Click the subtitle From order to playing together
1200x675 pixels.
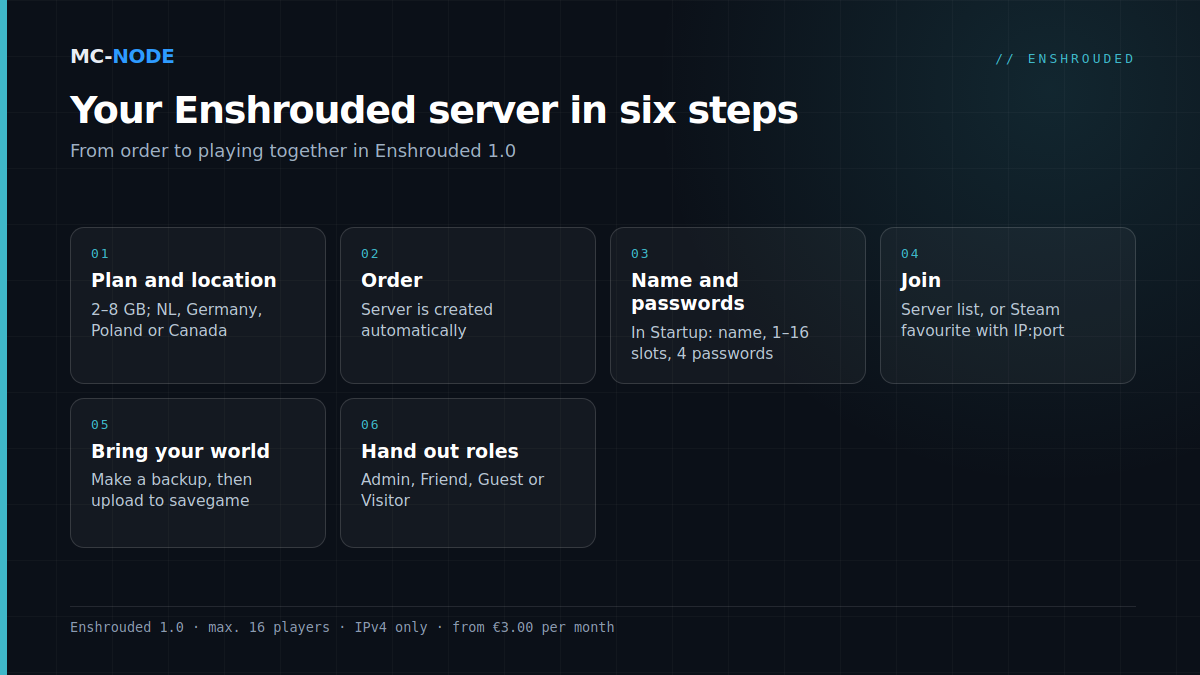[x=293, y=151]
